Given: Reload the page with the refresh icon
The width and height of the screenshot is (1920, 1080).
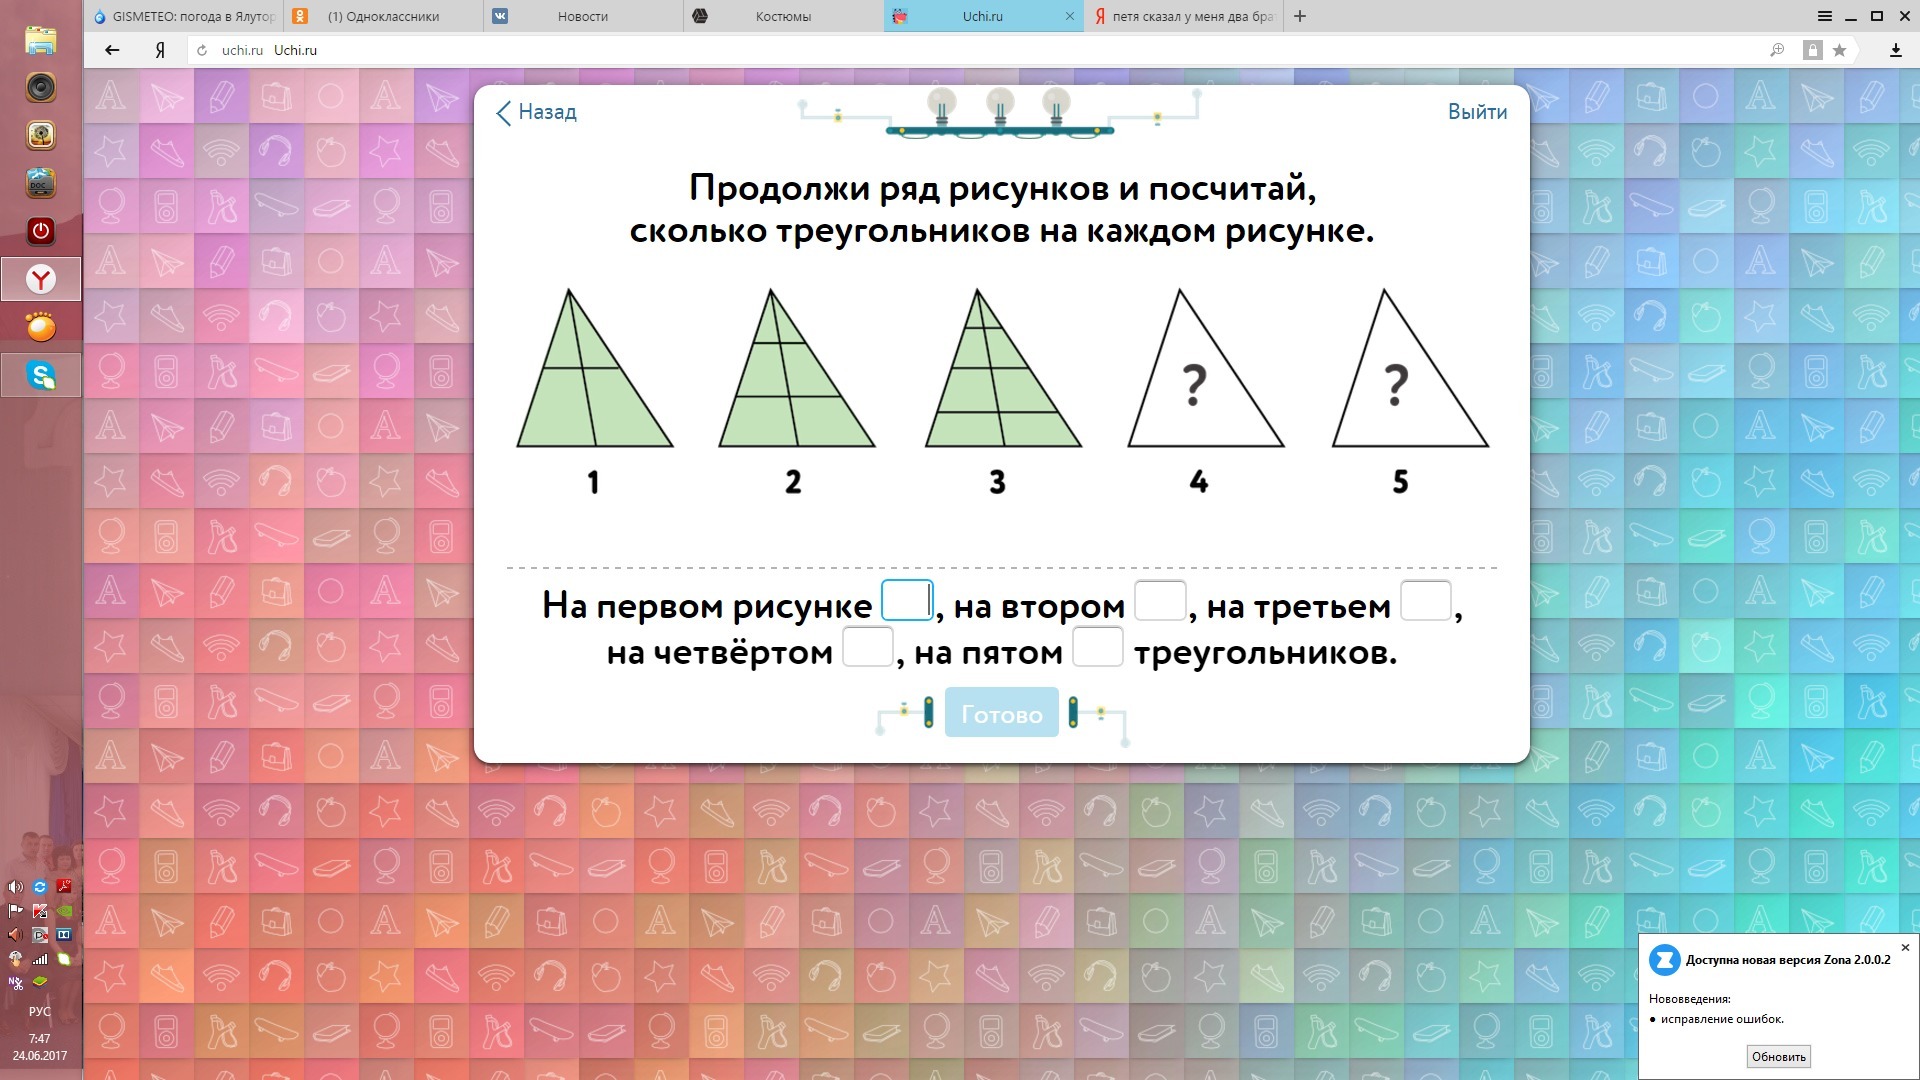Looking at the screenshot, I should pyautogui.click(x=202, y=50).
